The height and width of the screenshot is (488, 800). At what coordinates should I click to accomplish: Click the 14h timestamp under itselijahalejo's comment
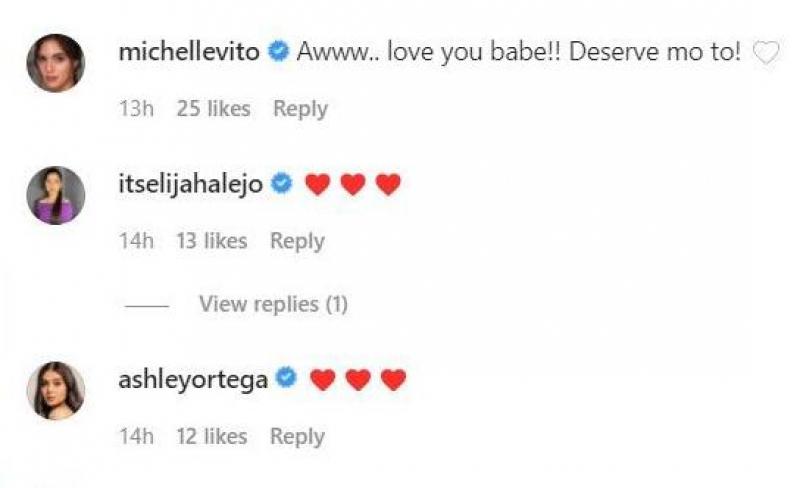pyautogui.click(x=135, y=241)
